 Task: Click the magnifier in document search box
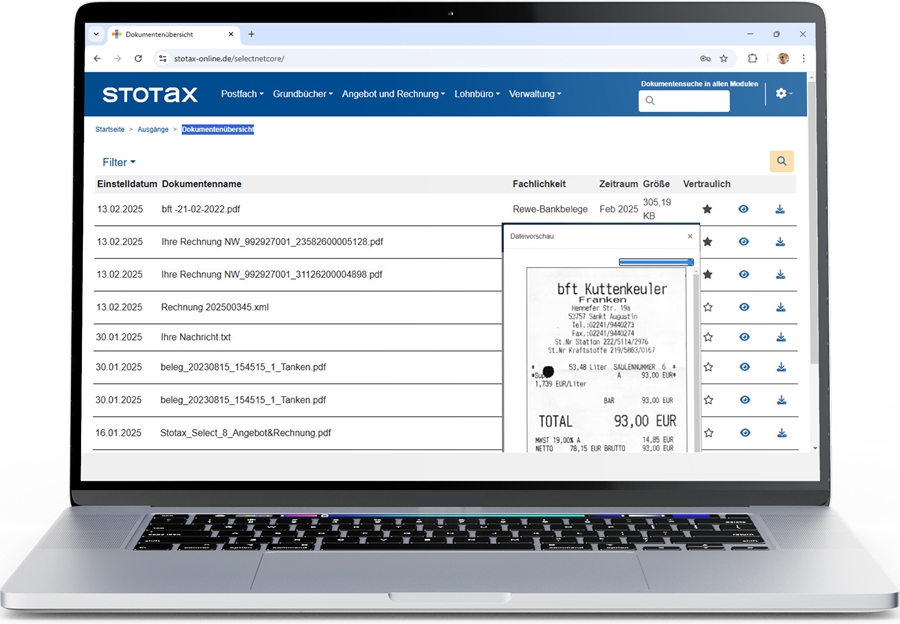click(650, 101)
